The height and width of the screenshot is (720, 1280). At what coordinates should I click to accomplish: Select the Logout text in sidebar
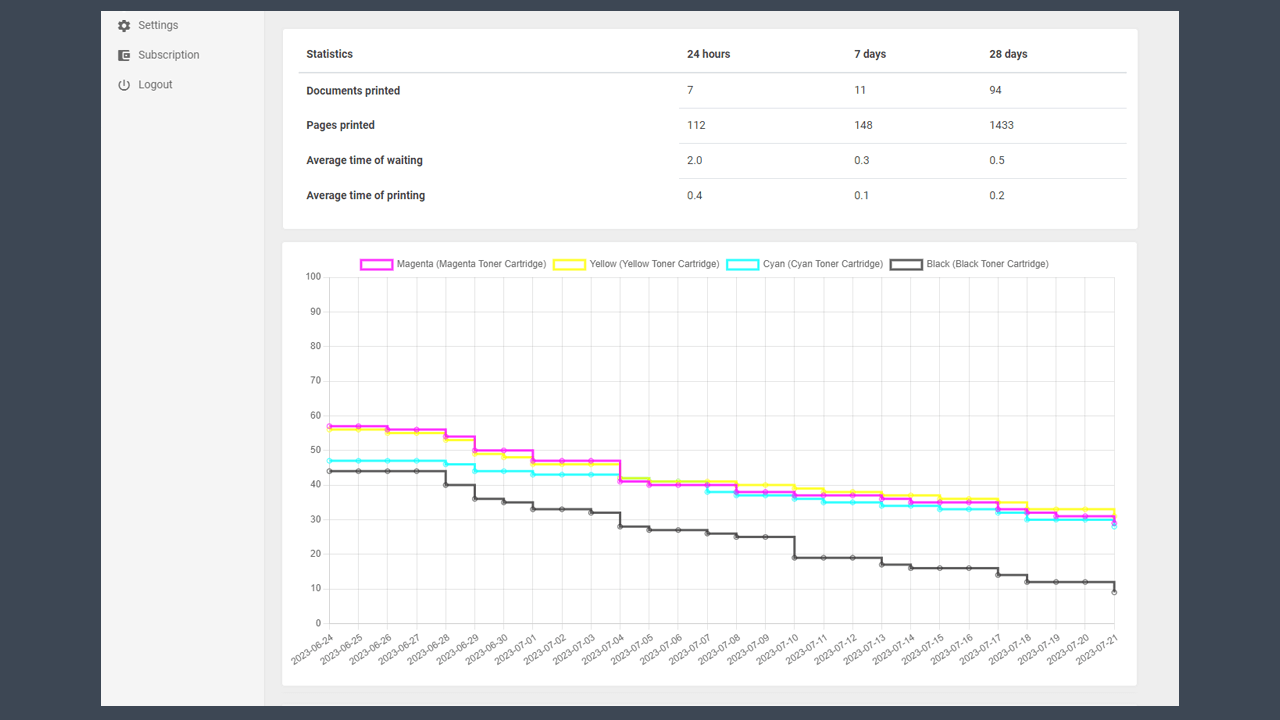tap(155, 85)
